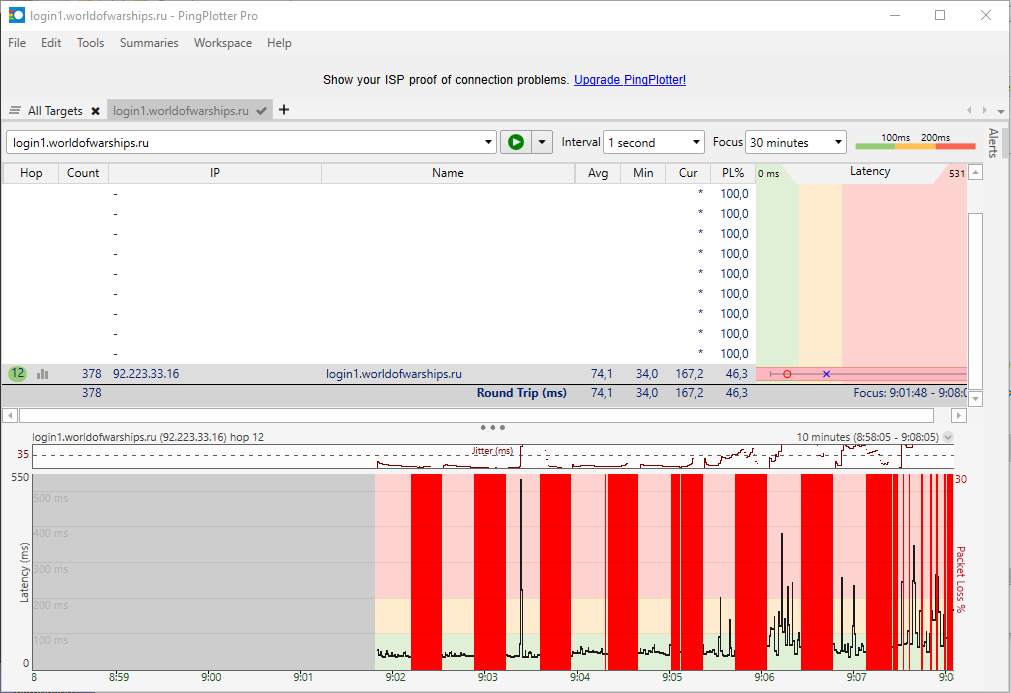This screenshot has height=693, width=1011.
Task: Click the PL% column header
Action: [733, 173]
